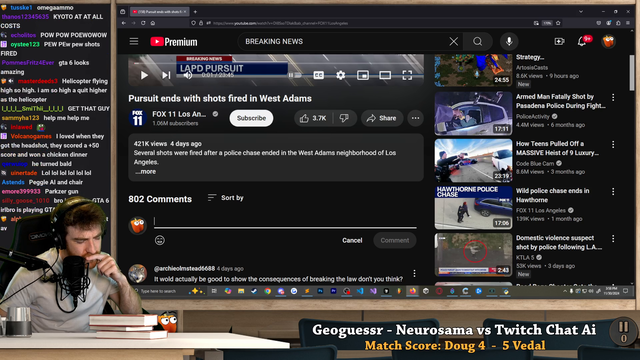
Task: Open the emoji picker for comment
Action: (160, 240)
